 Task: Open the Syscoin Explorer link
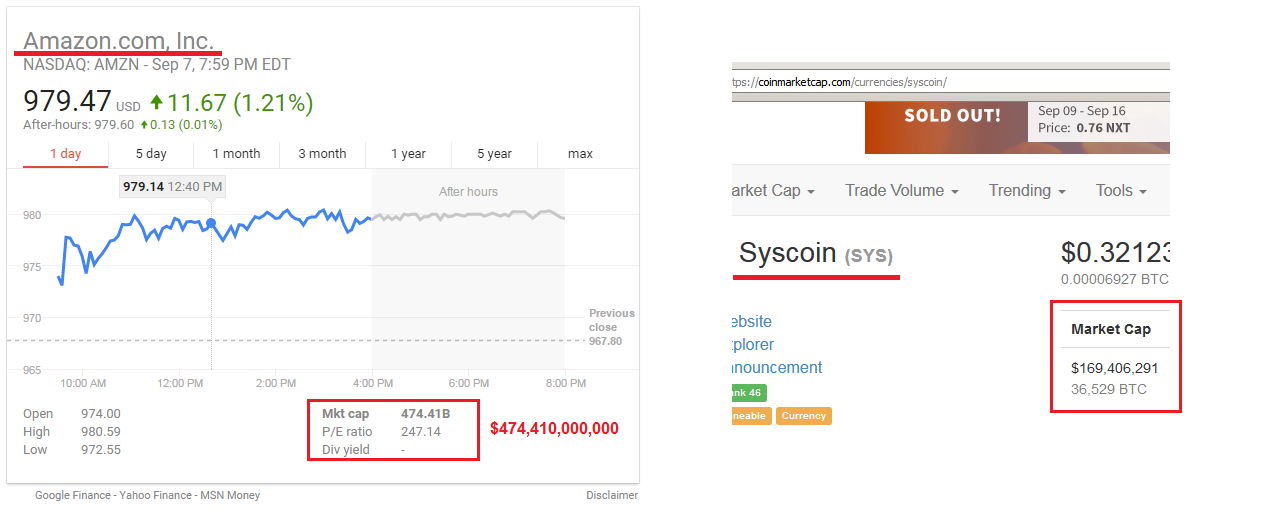pyautogui.click(x=754, y=344)
